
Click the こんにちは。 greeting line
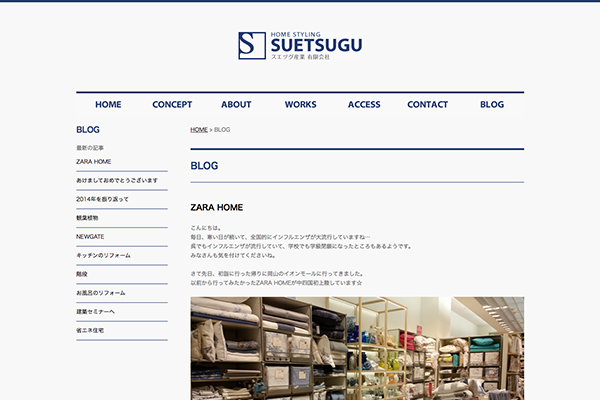(206, 228)
